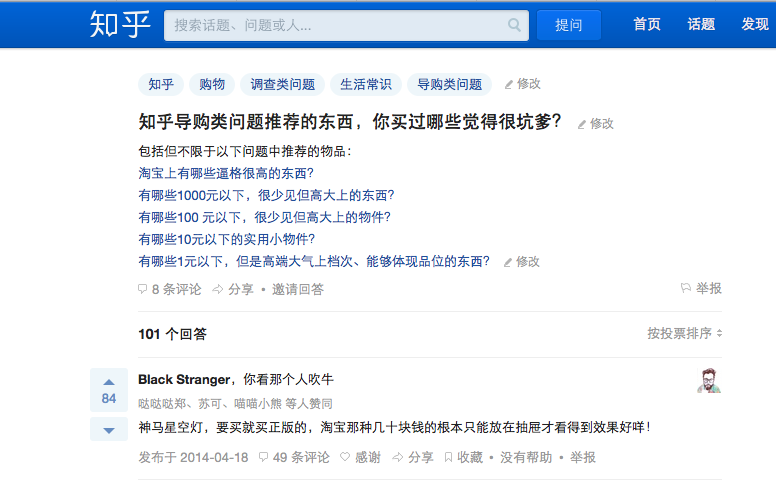Screen dimensions: 776x486
Task: View the question's 8 条评论 comments
Action: click(x=170, y=289)
